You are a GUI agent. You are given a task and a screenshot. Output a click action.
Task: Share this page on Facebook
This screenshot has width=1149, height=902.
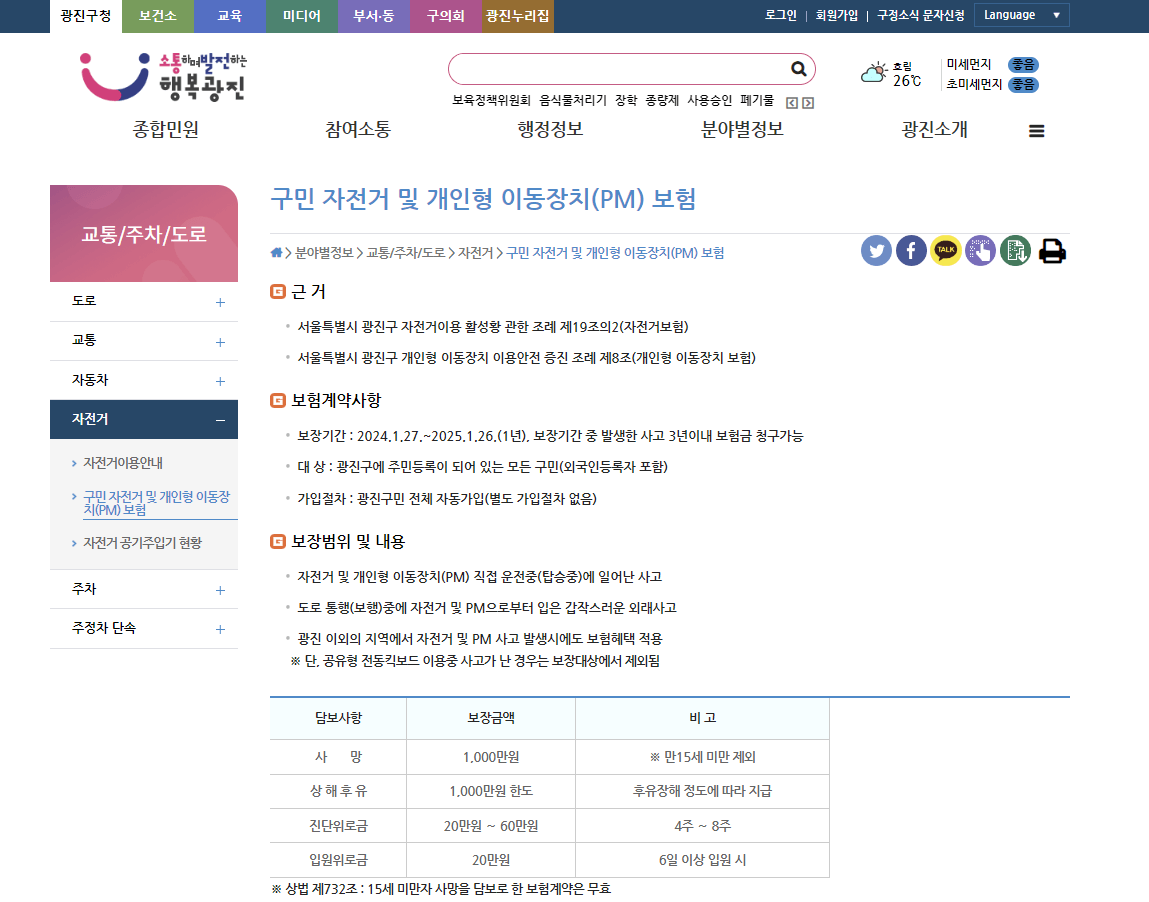(911, 250)
